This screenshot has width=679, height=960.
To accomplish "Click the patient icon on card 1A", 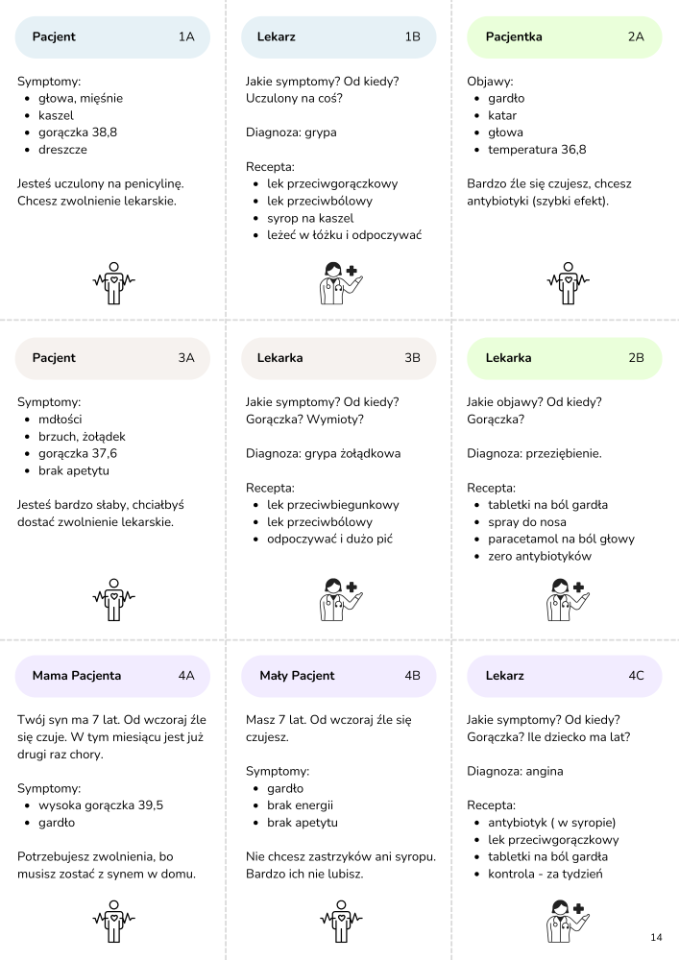I will (113, 283).
